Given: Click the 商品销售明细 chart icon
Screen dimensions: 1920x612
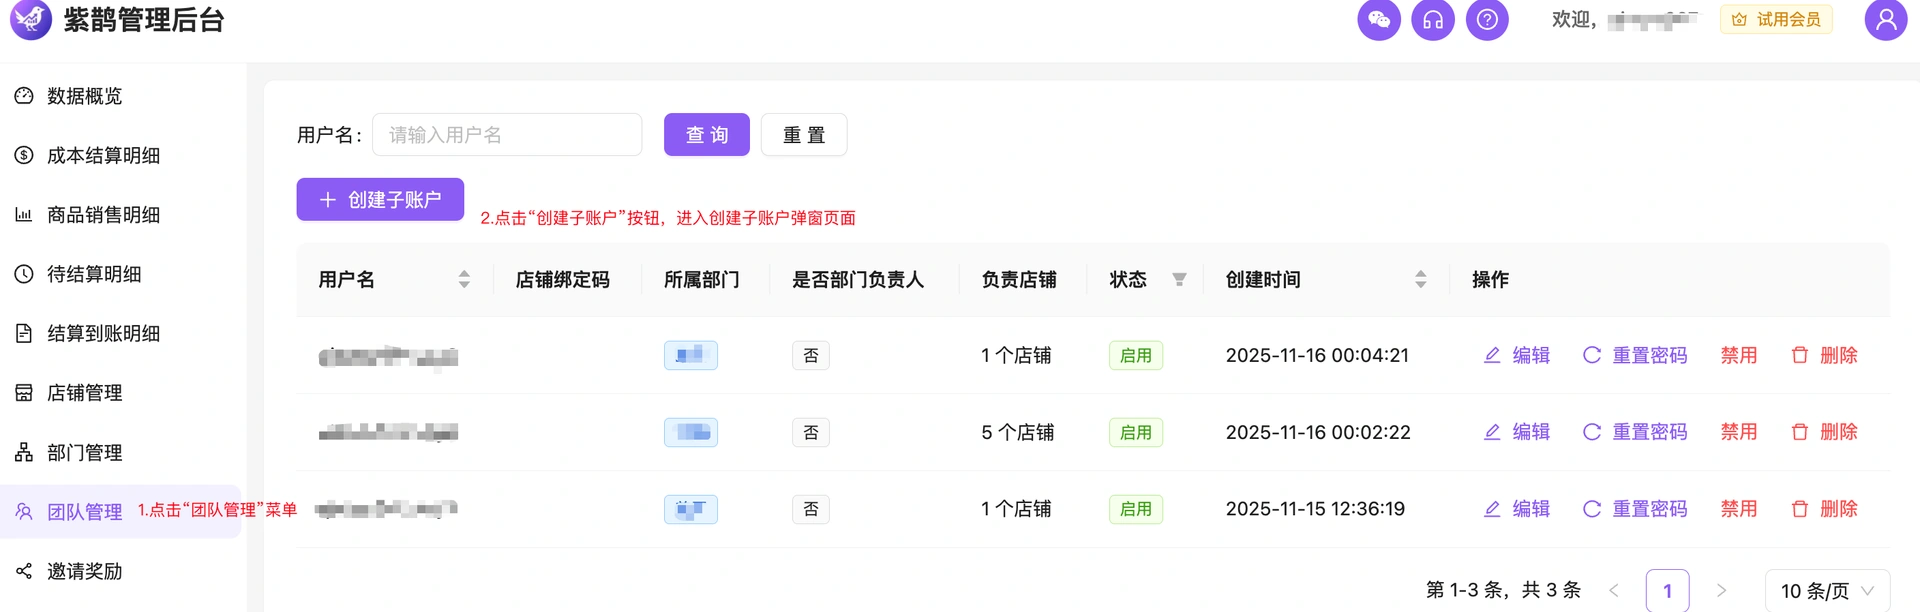Looking at the screenshot, I should 24,215.
